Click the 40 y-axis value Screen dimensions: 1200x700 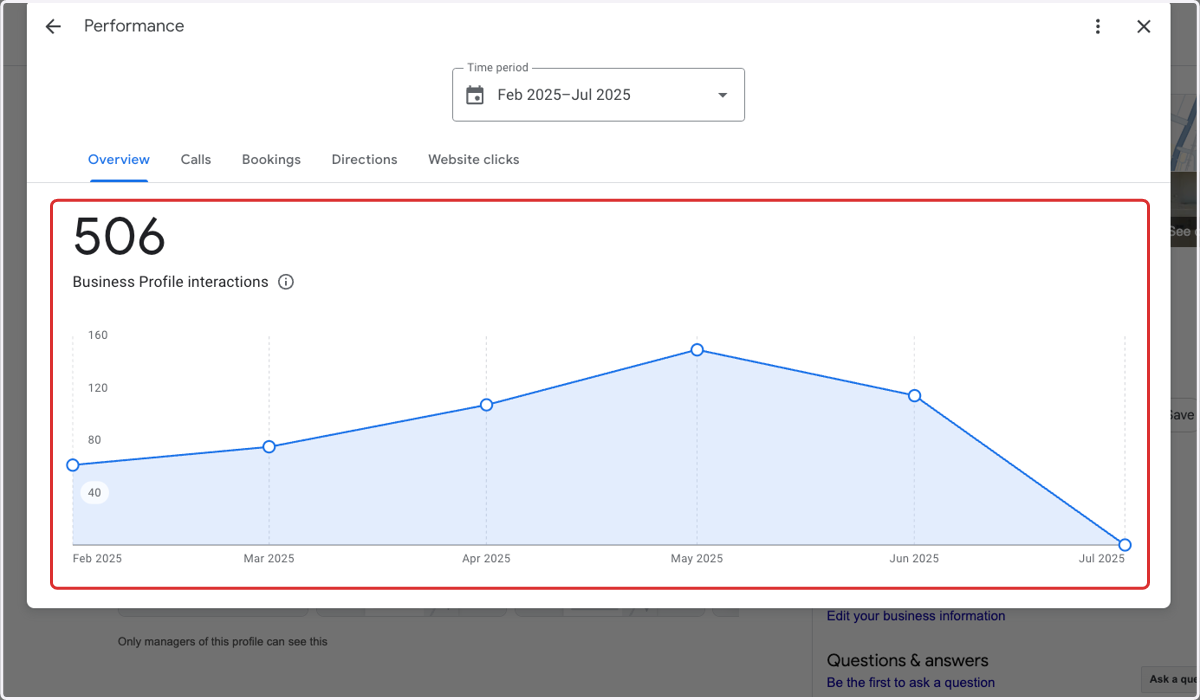click(94, 493)
